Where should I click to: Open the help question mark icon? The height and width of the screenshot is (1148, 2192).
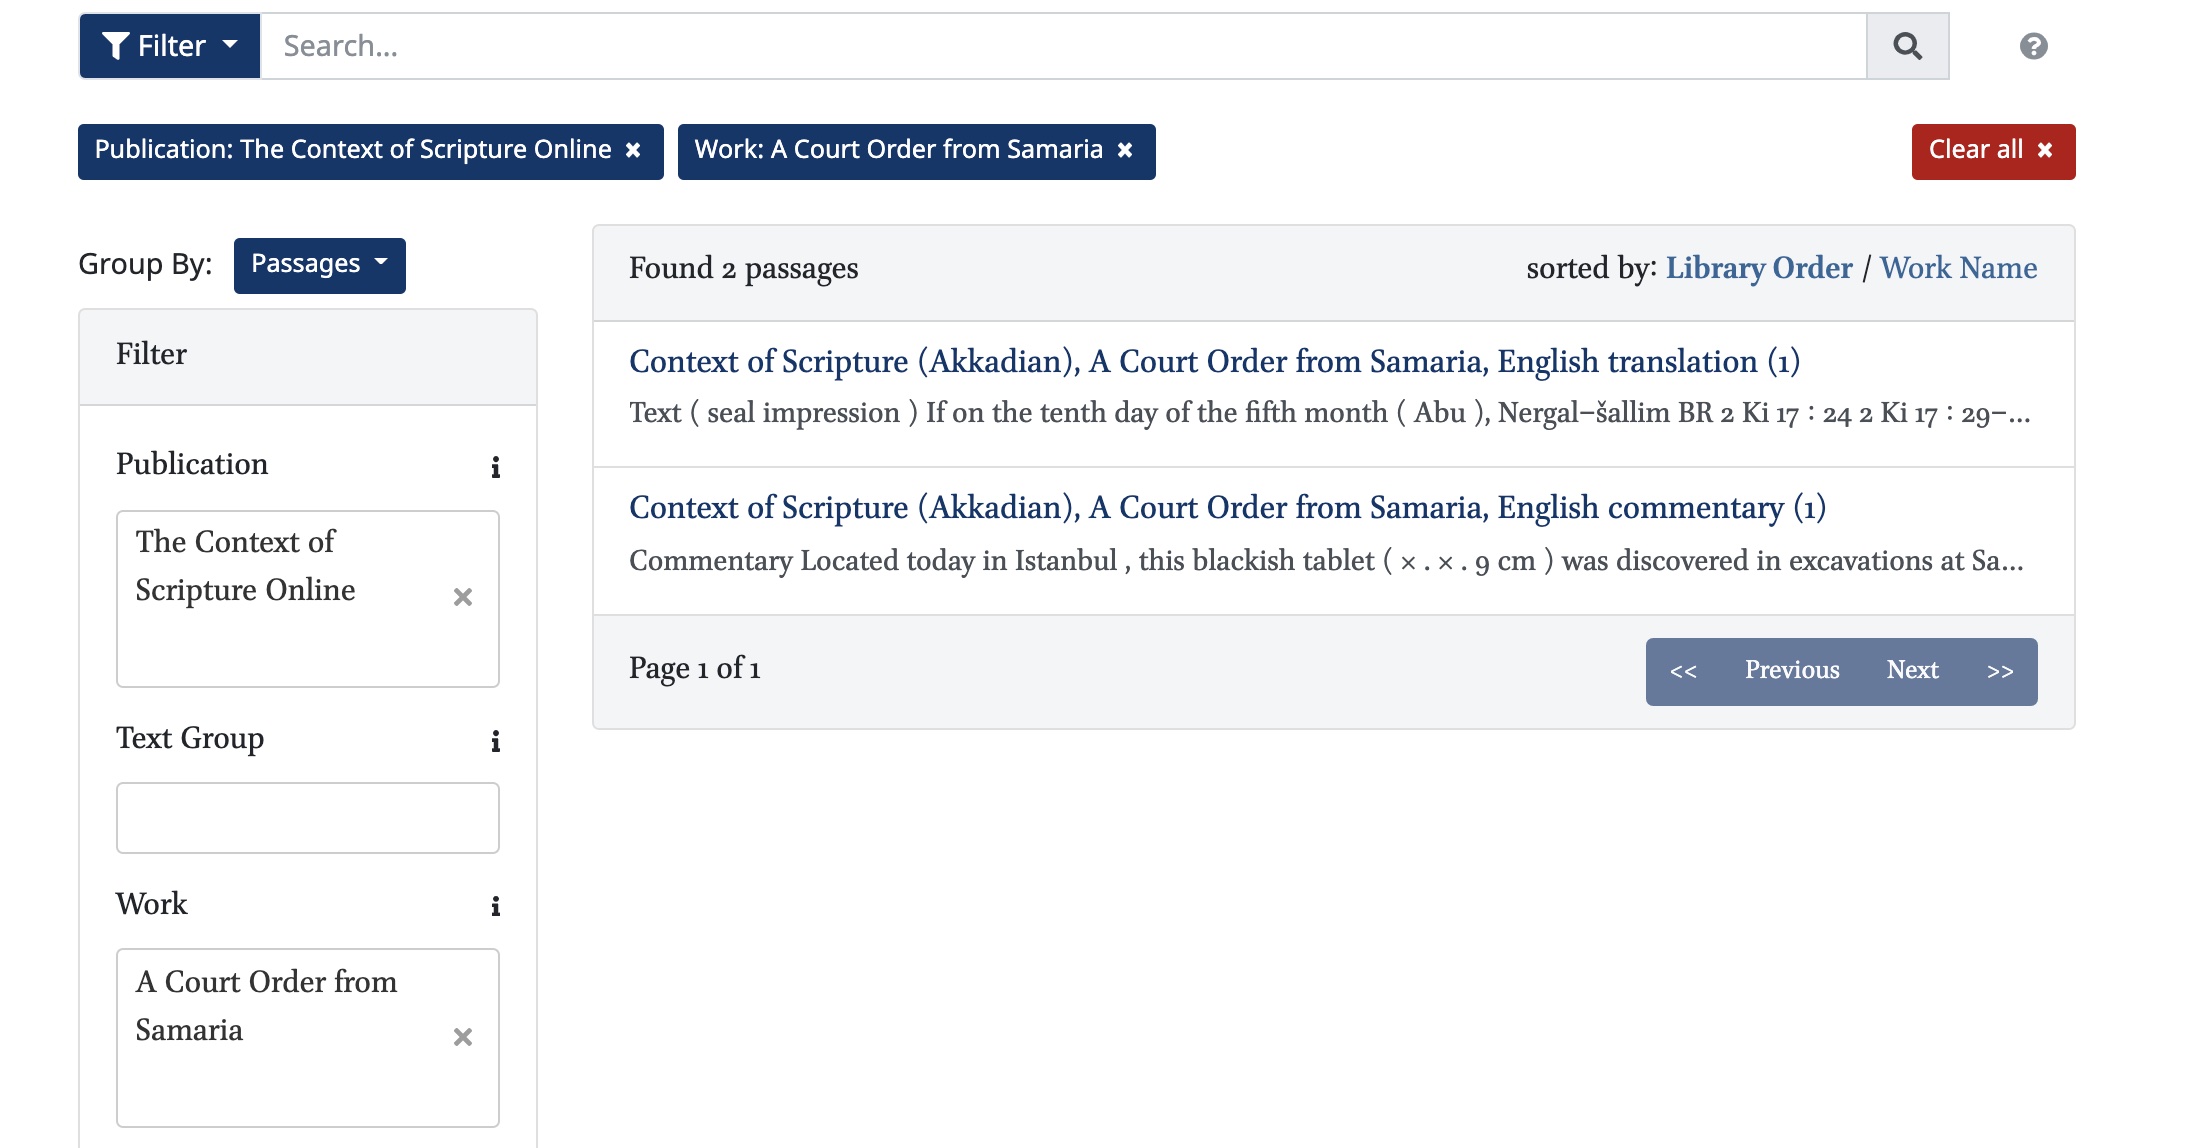[2033, 46]
